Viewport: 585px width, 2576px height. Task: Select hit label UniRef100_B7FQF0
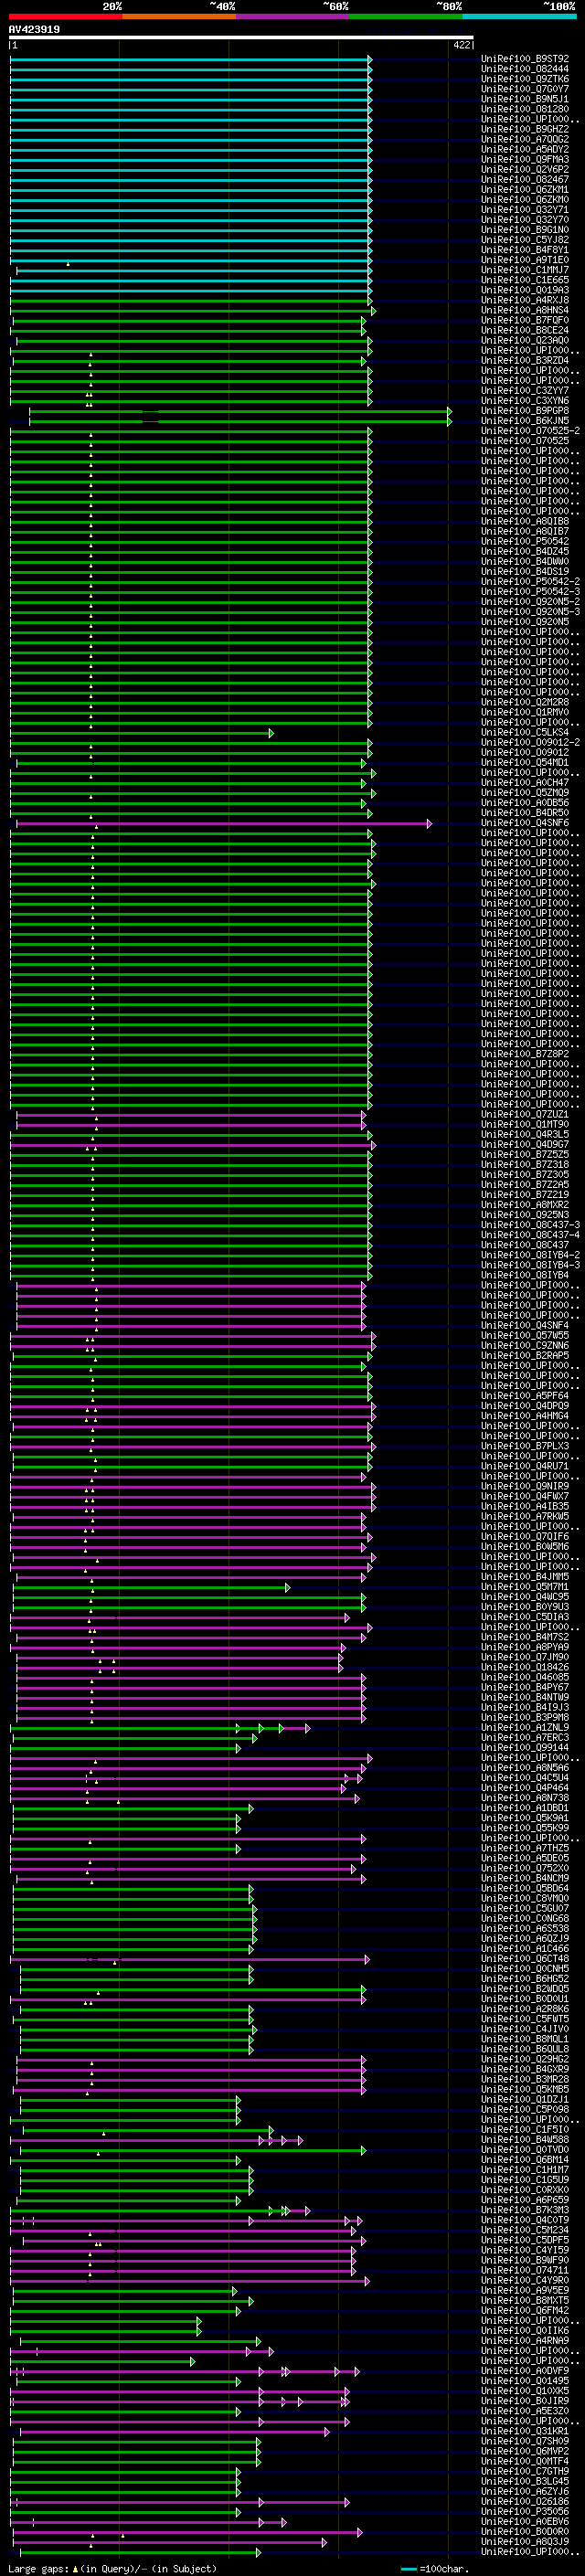[525, 320]
